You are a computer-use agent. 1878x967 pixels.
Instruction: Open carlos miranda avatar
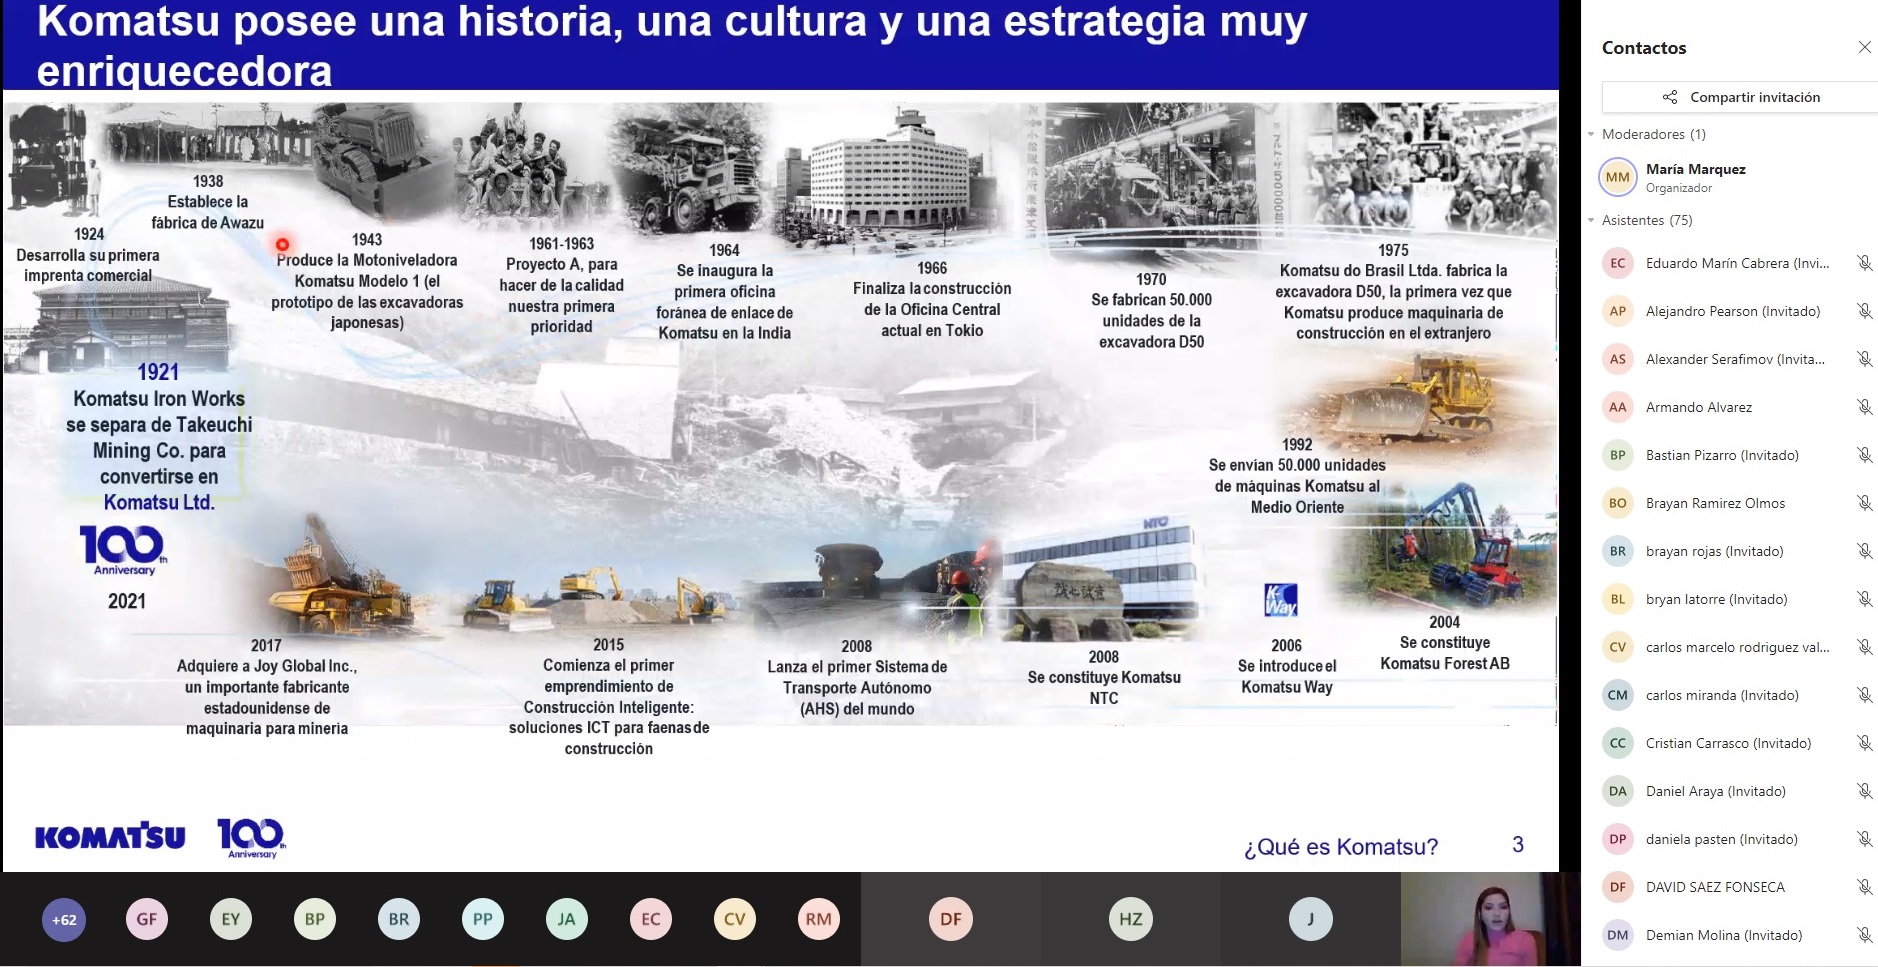click(x=1618, y=695)
